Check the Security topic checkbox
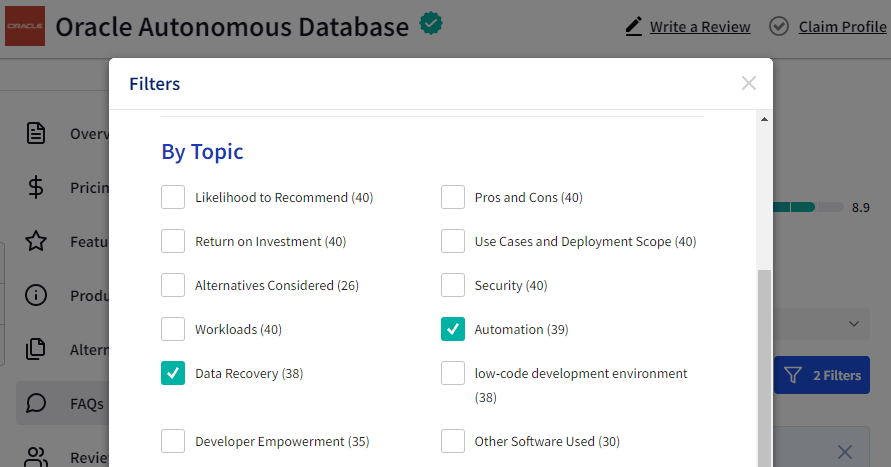Image resolution: width=891 pixels, height=467 pixels. (453, 285)
